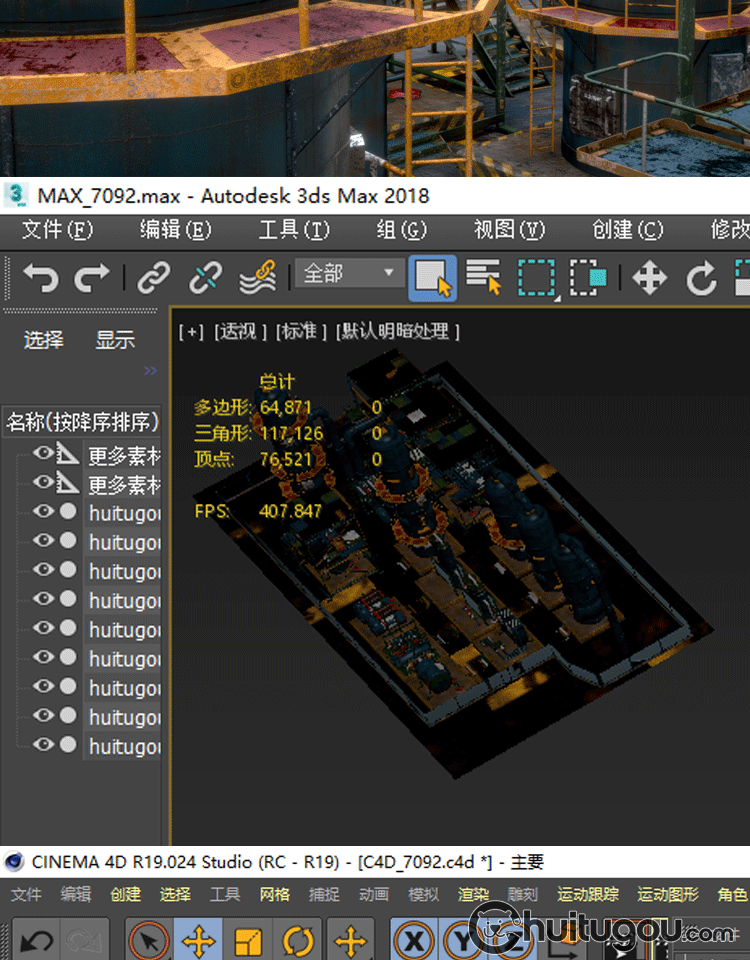Click the 多边形: 64,871 statistic text

(253, 407)
